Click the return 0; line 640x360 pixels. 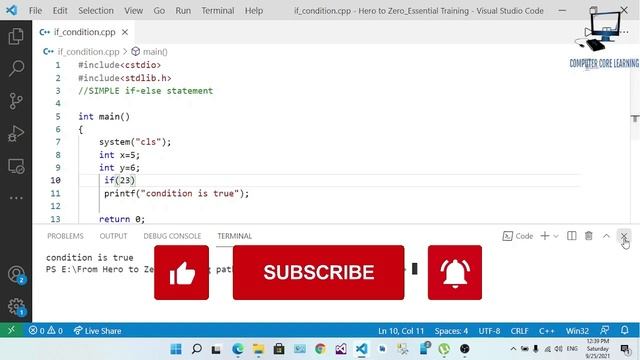[x=122, y=219]
